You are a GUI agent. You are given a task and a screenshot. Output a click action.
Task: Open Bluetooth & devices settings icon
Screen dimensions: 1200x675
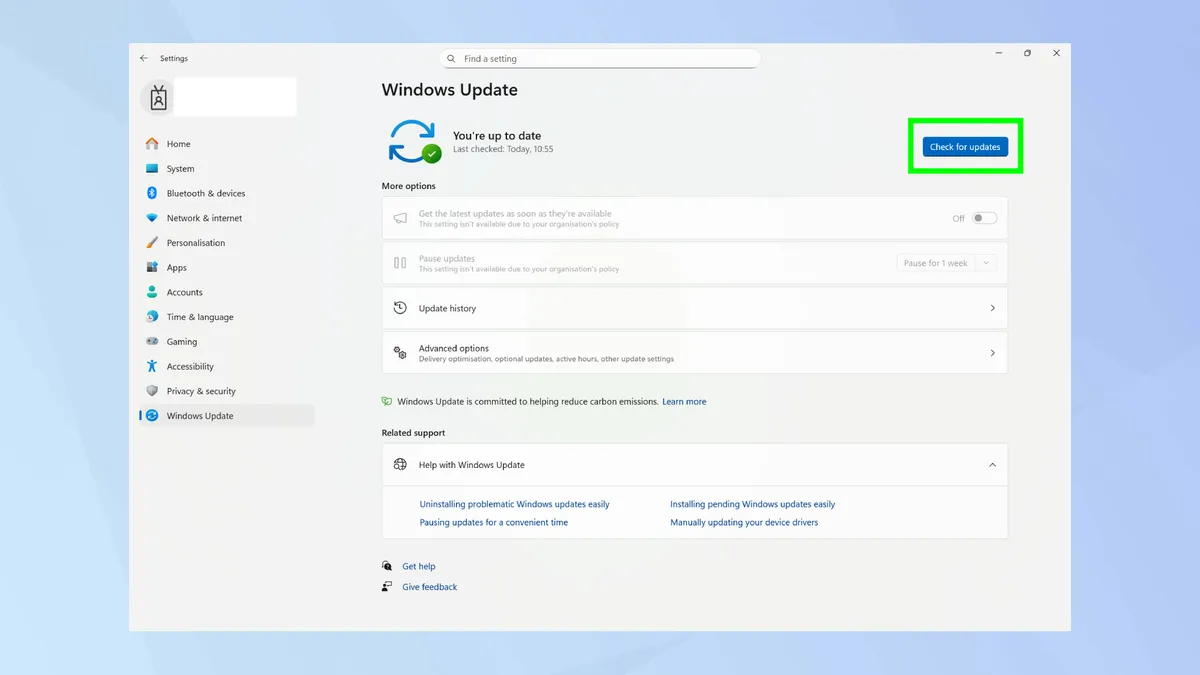[x=152, y=193]
